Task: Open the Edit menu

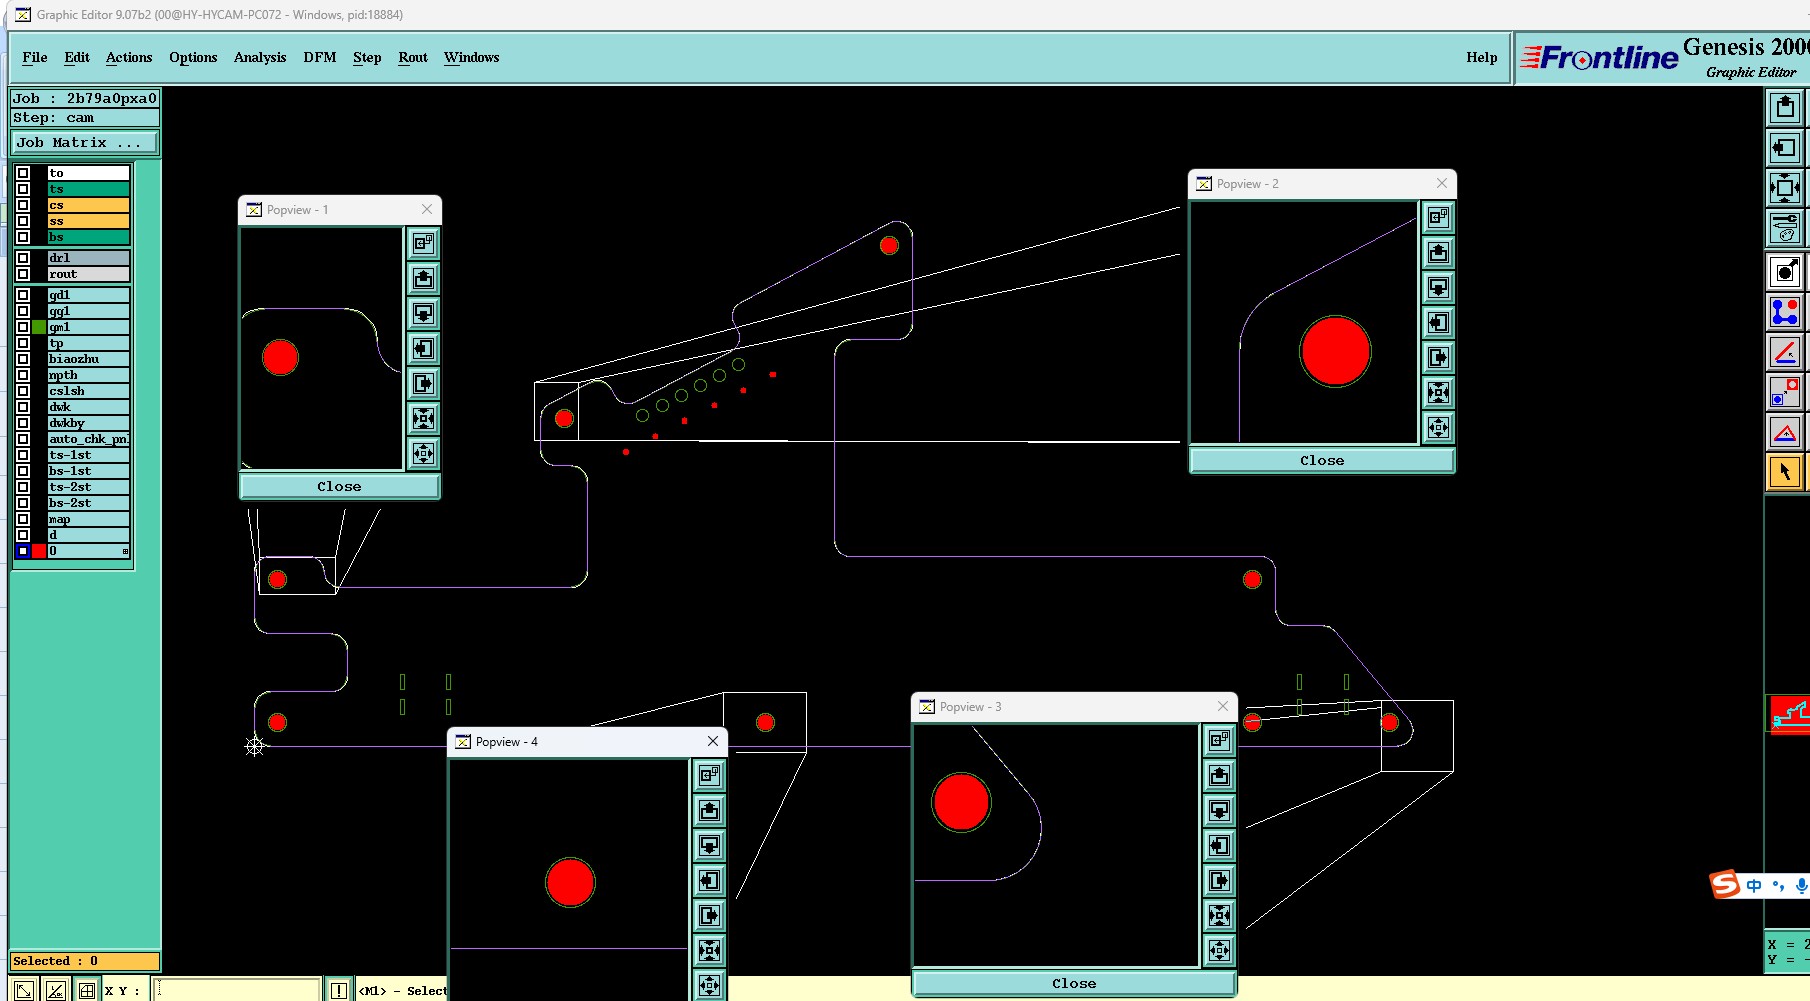Action: click(77, 57)
